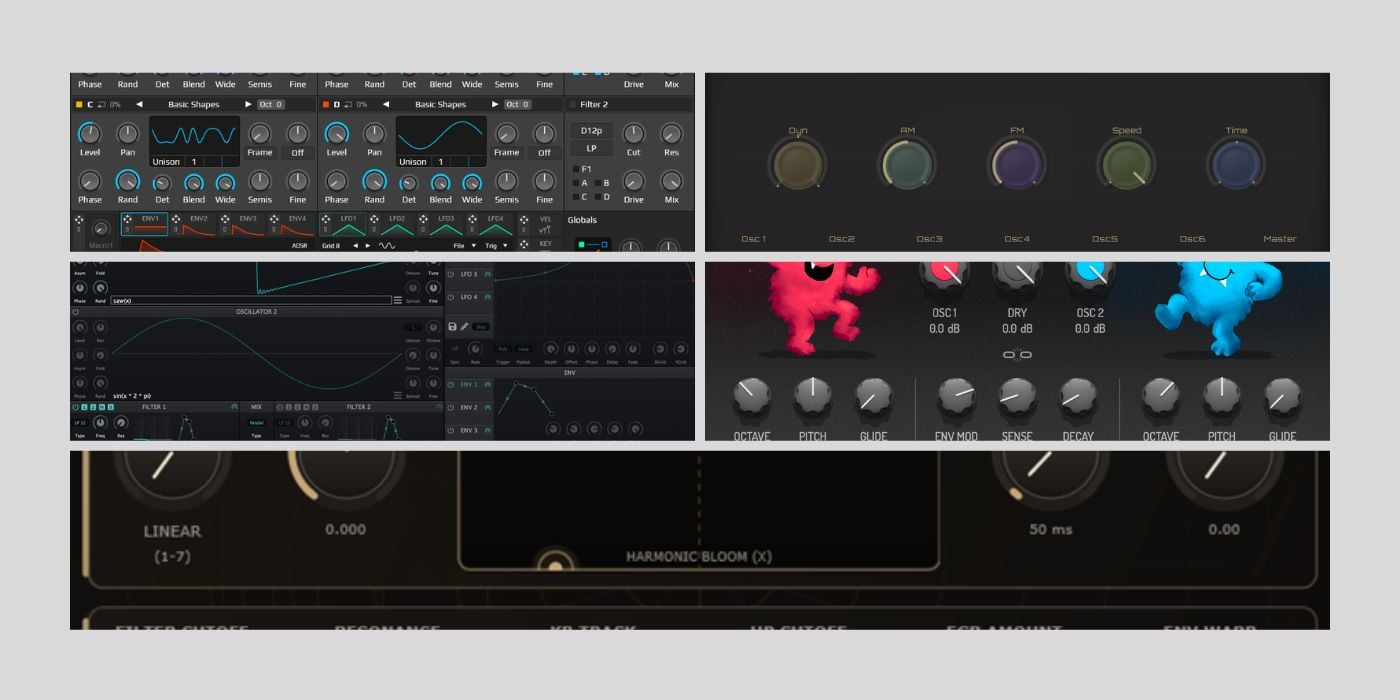1400x700 pixels.
Task: Toggle the chain link icon under DRY
Action: coord(1017,355)
